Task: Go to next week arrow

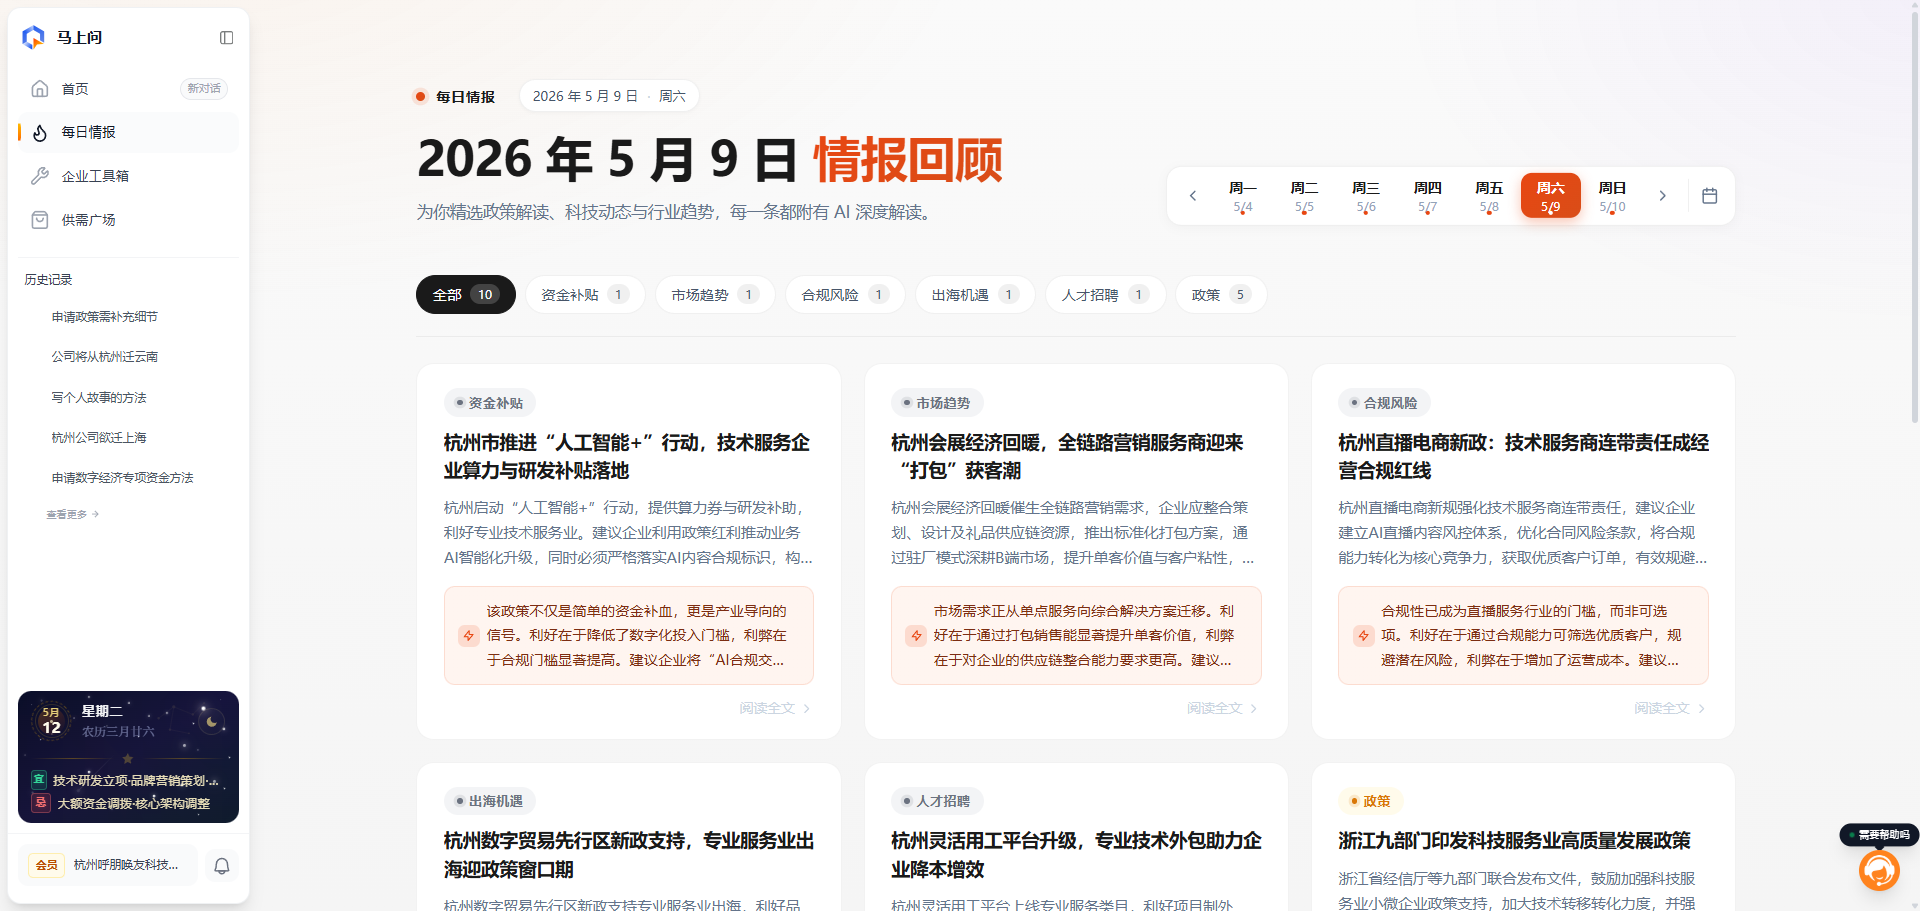Action: coord(1663,196)
